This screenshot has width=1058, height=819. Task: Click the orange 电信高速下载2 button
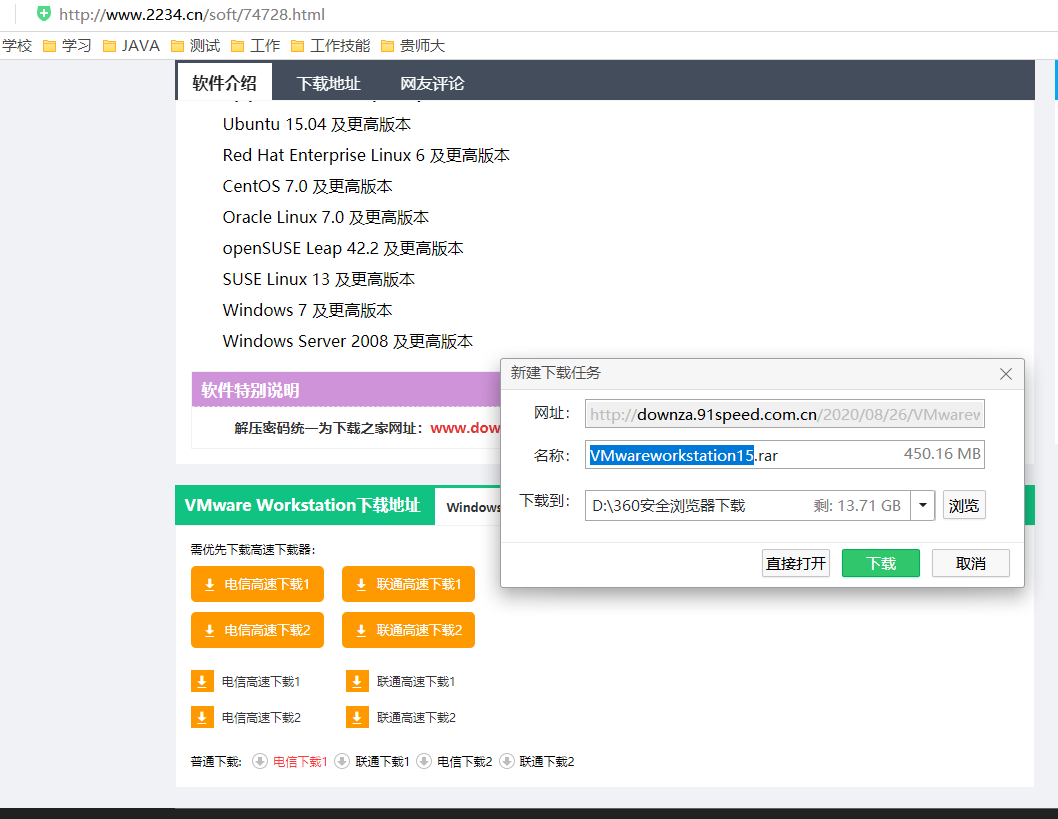257,630
